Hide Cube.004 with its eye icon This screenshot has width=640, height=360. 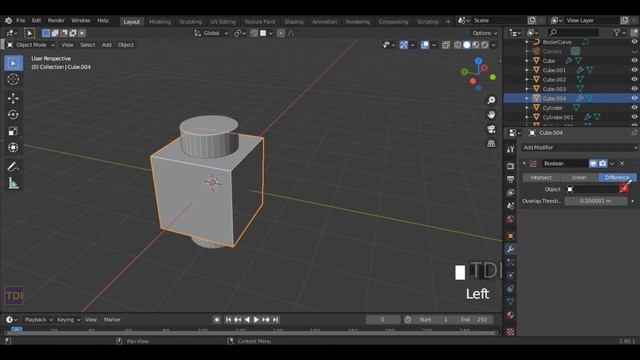[634, 98]
